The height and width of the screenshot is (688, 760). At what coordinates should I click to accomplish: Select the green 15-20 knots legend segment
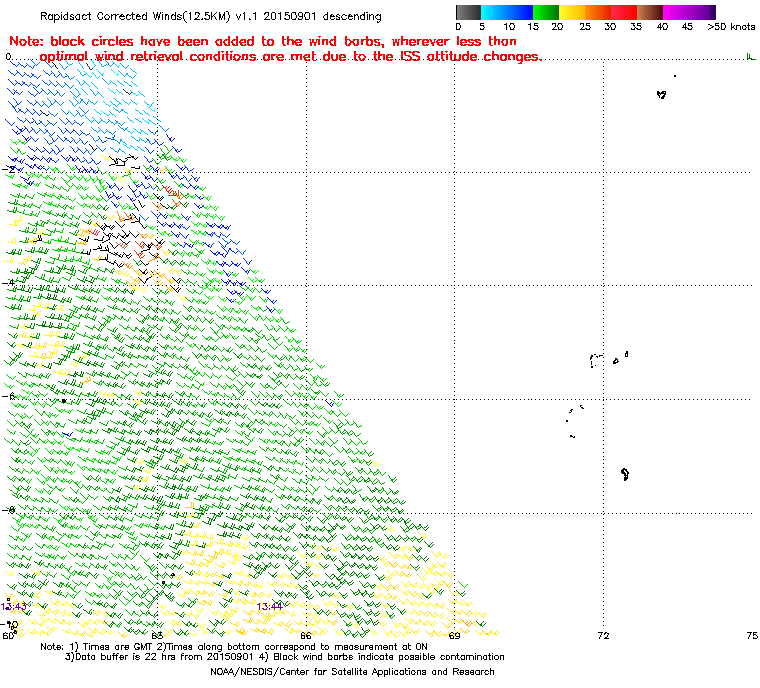pyautogui.click(x=546, y=12)
